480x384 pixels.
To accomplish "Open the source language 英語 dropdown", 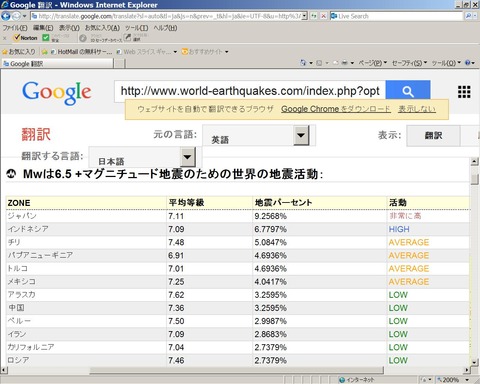I will click(301, 135).
